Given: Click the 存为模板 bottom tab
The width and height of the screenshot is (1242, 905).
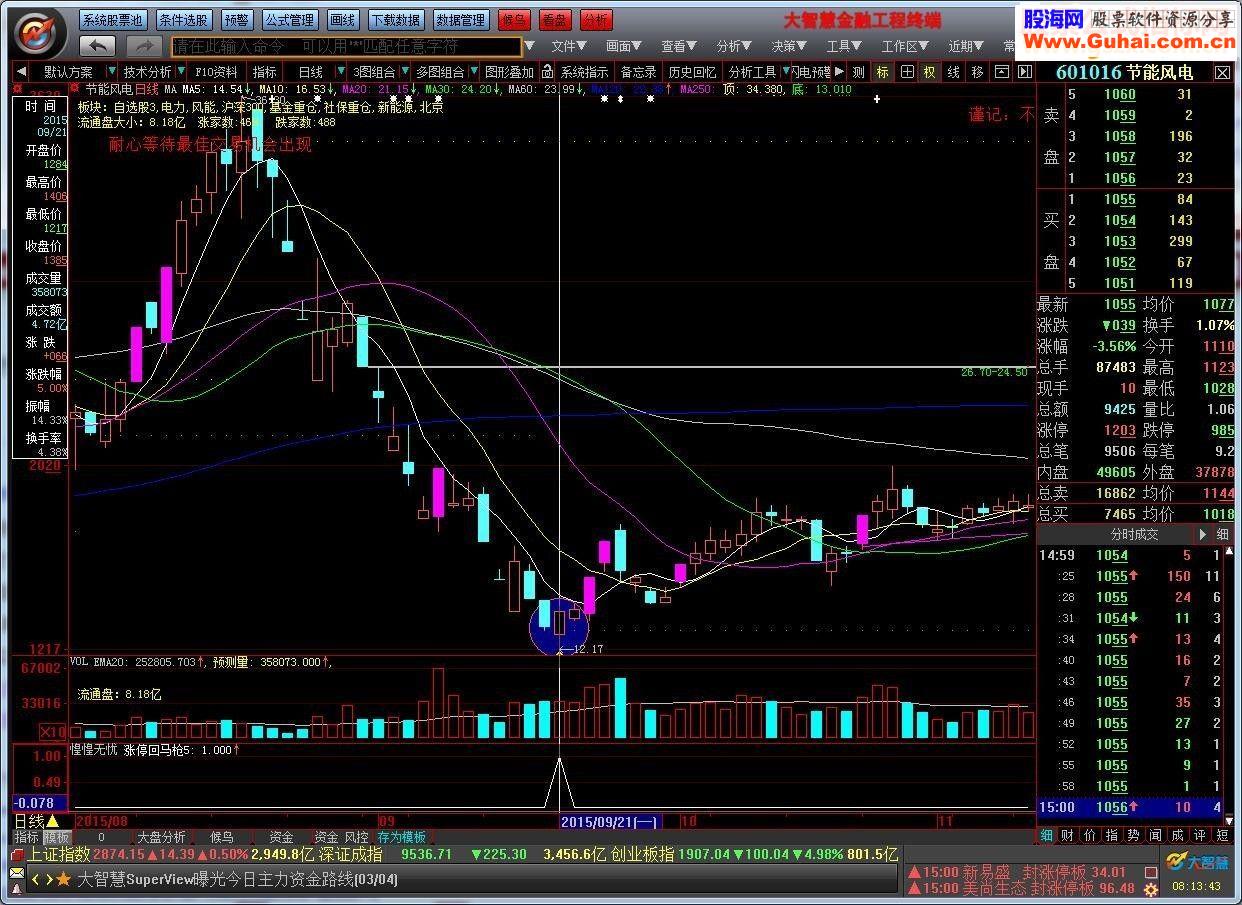Looking at the screenshot, I should click(x=401, y=837).
